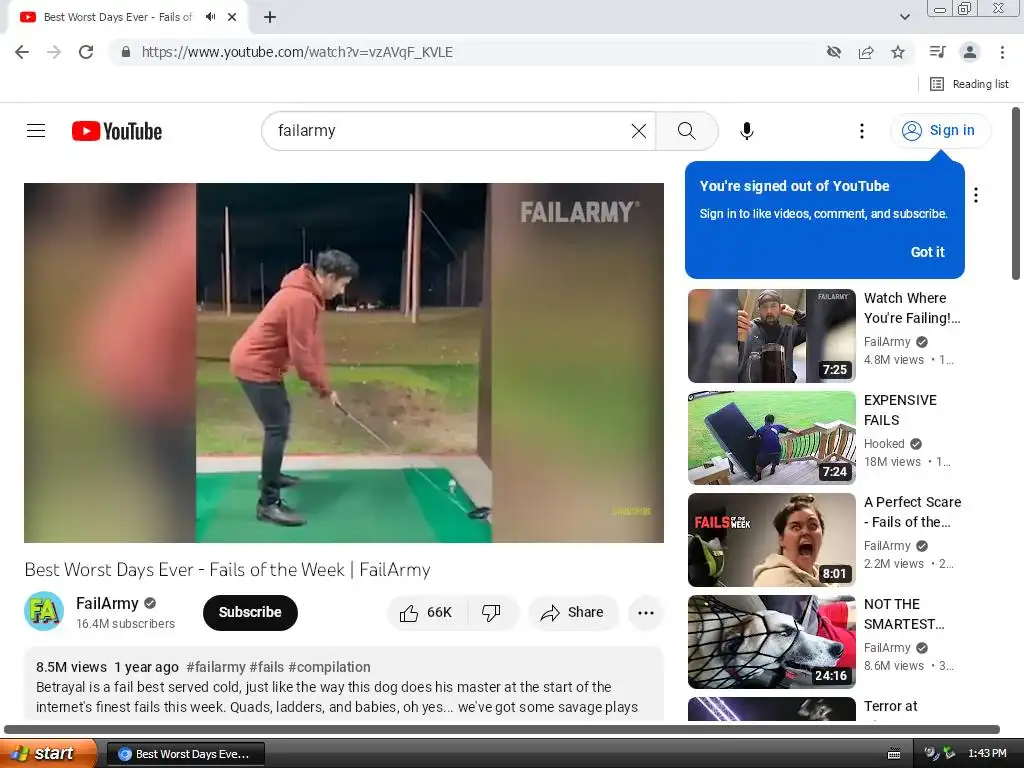Click crossed-eye icon in address bar
This screenshot has width=1024, height=768.
click(833, 52)
